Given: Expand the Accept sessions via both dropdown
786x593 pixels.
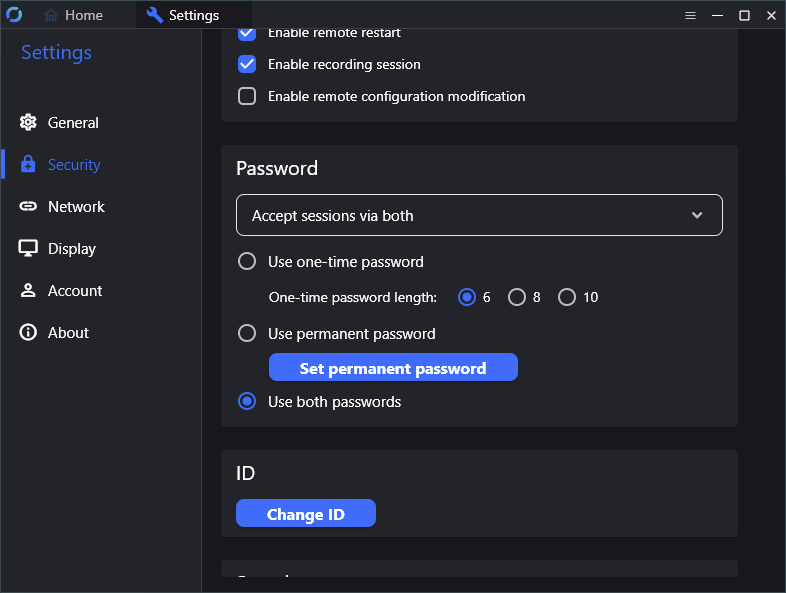Looking at the screenshot, I should pyautogui.click(x=479, y=215).
